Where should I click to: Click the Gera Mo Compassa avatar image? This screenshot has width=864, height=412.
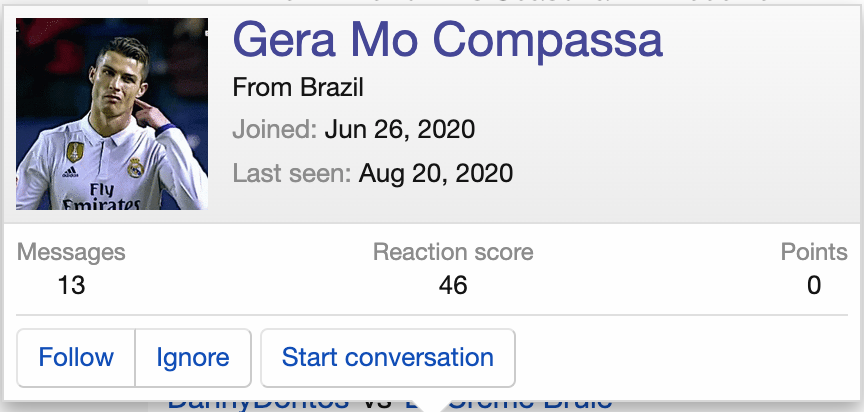point(112,113)
